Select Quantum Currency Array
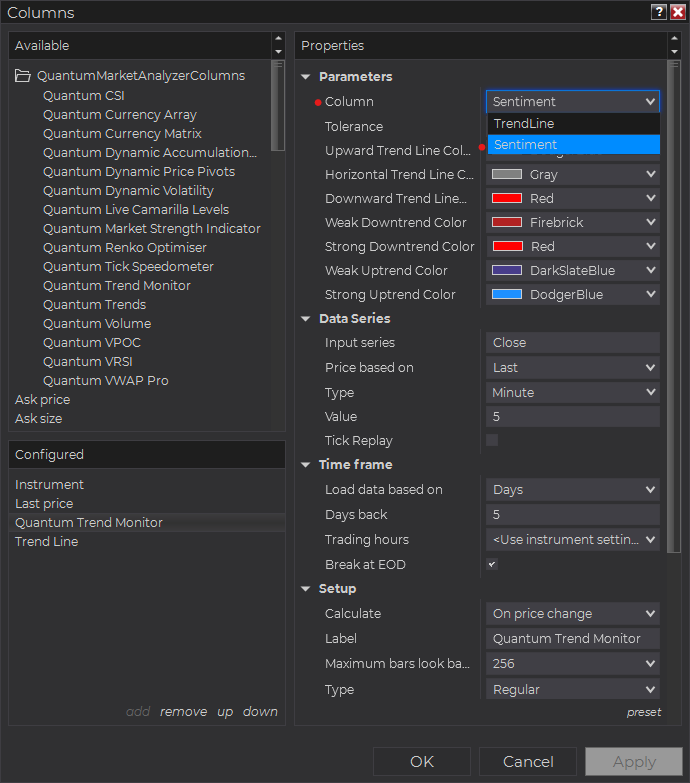Screen dimensions: 690x783 click(x=120, y=114)
